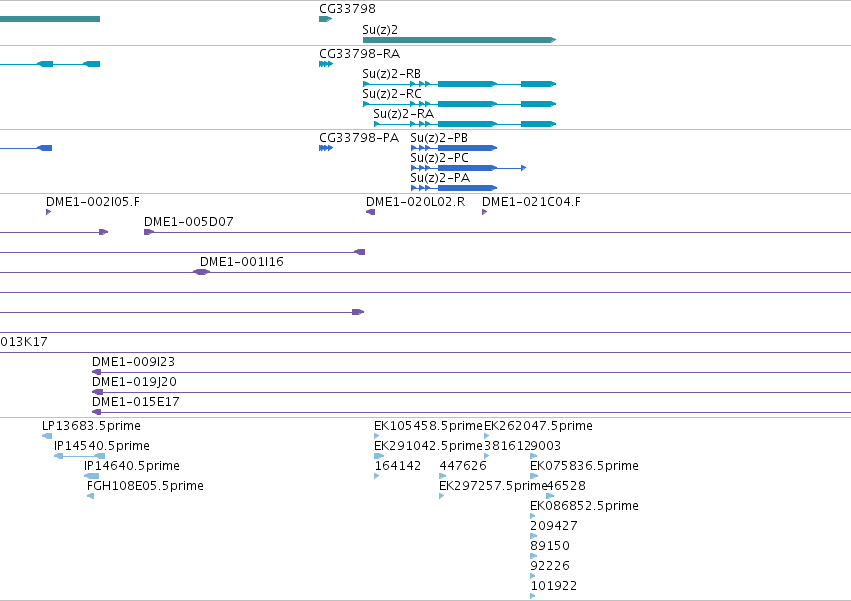
Task: Click the DME1-020L02.R marker glyph
Action: [x=371, y=212]
